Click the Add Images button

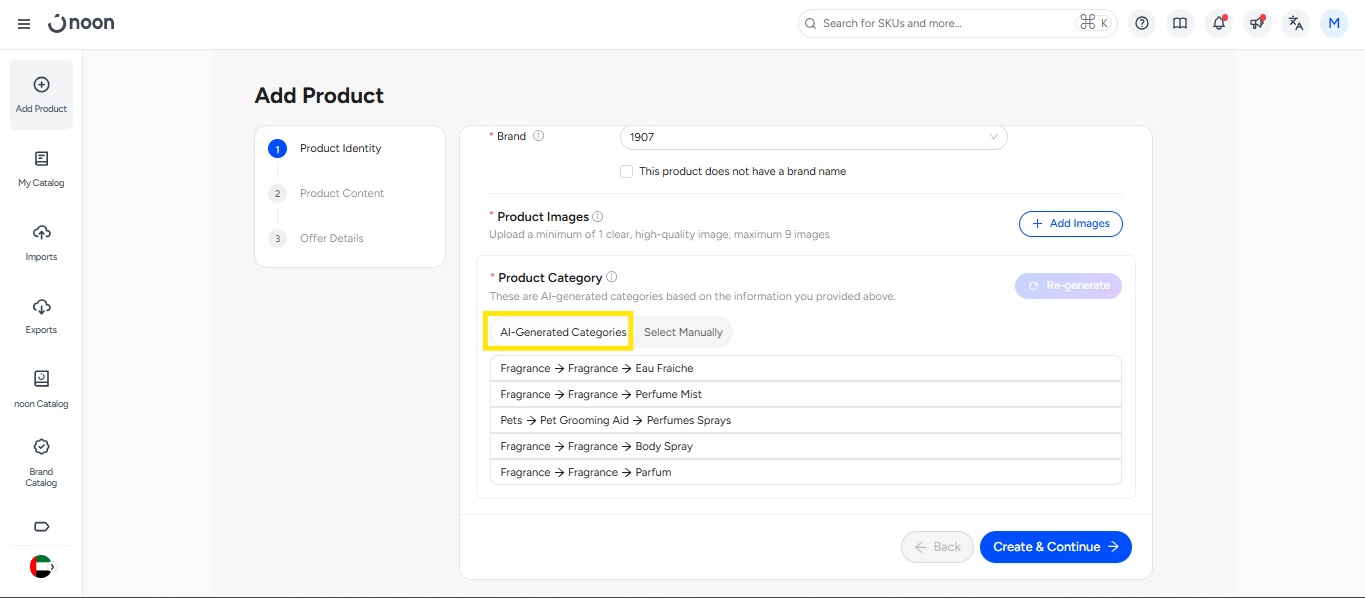click(1070, 224)
